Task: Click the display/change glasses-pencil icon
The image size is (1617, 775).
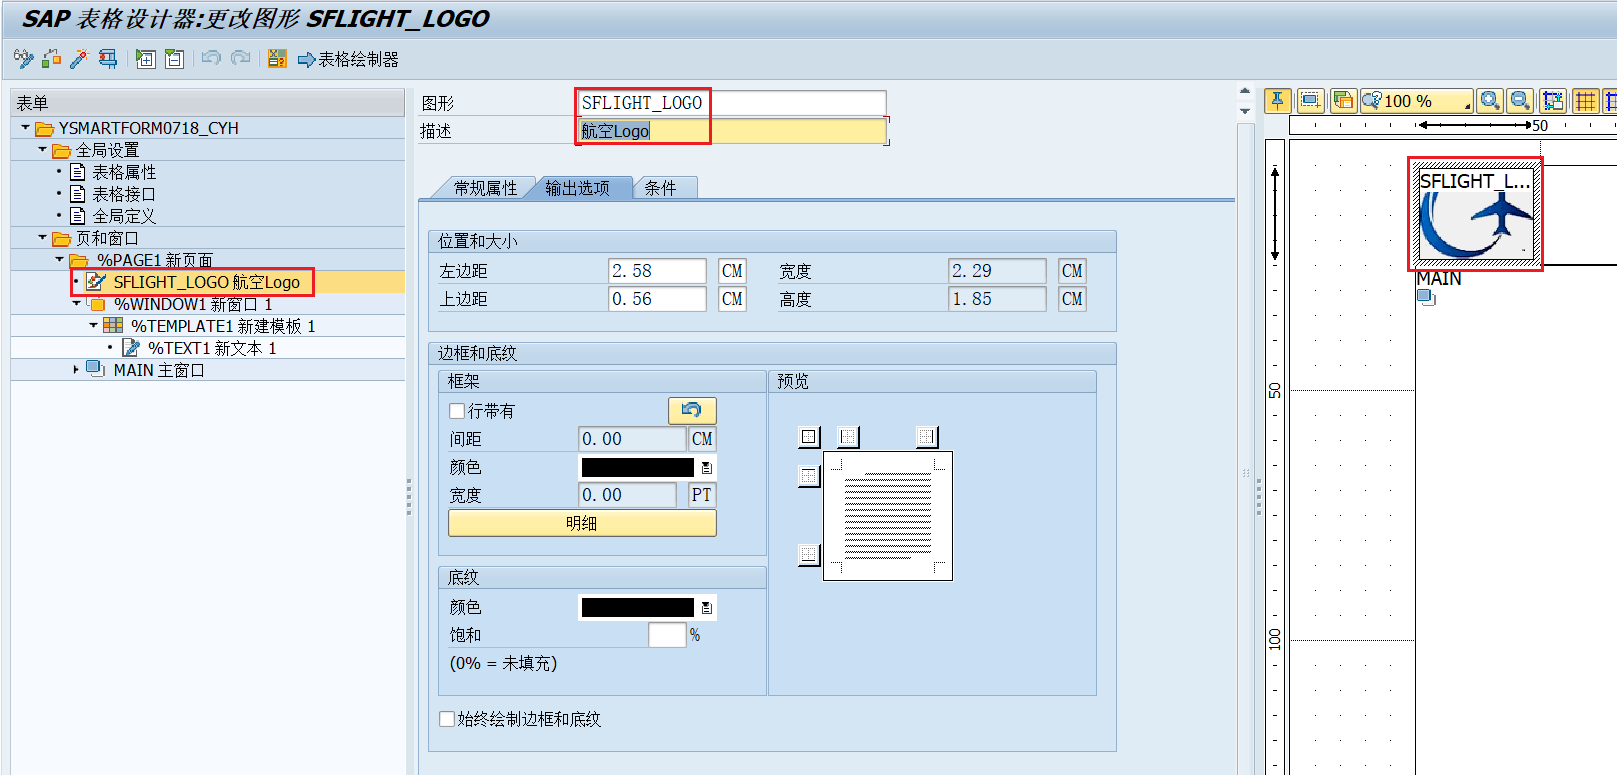Action: [23, 59]
